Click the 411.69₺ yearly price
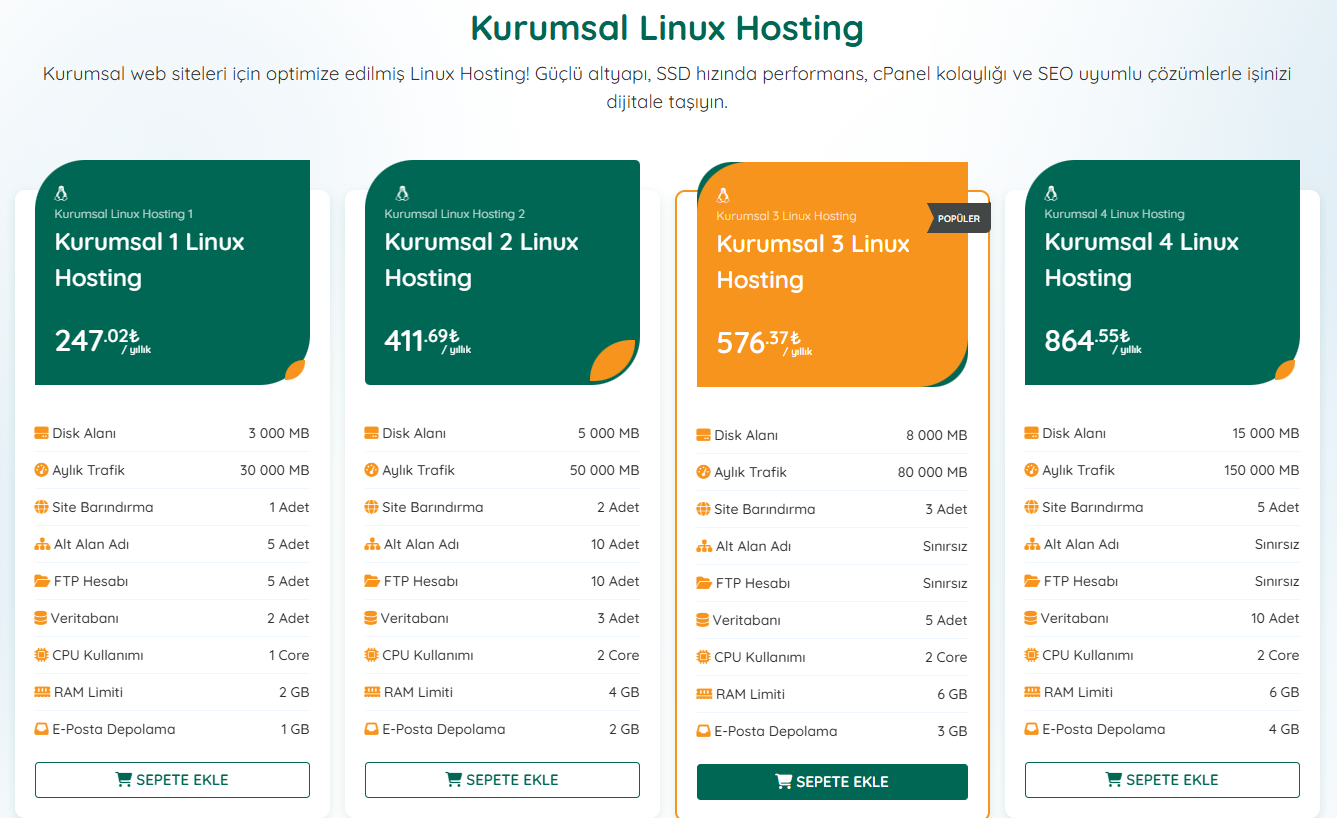 (428, 341)
